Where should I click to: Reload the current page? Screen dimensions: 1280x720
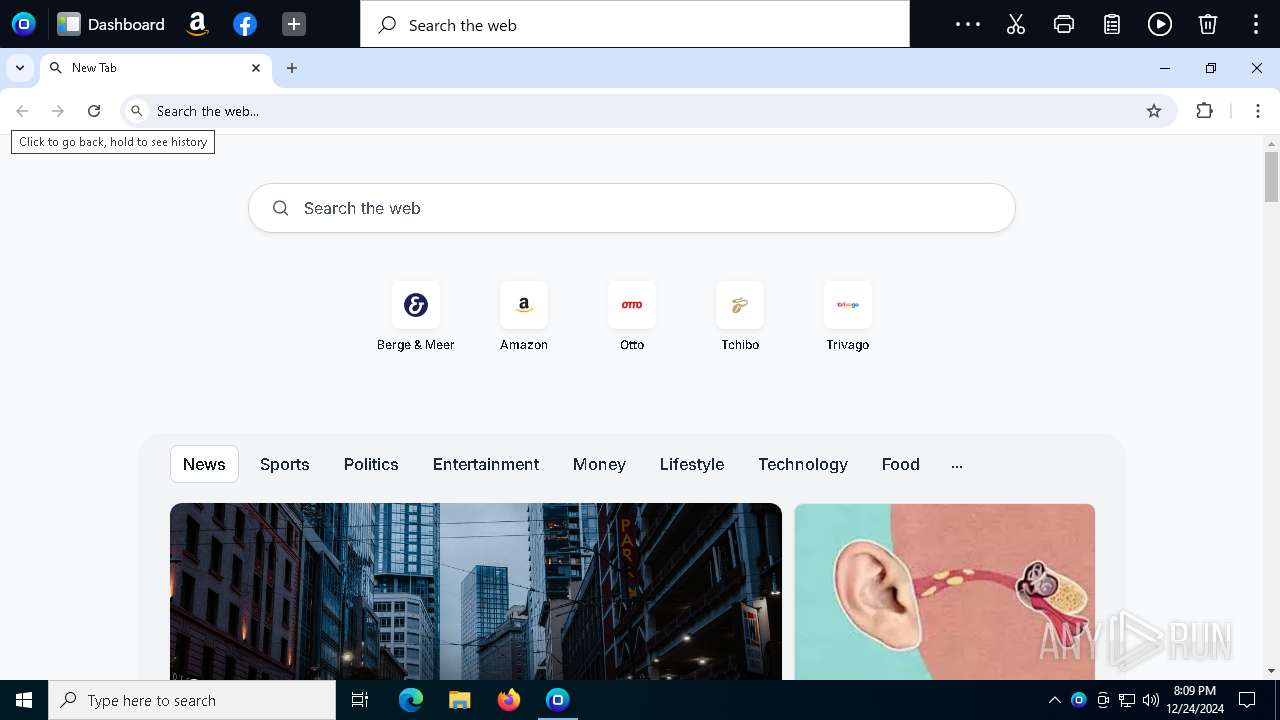(x=94, y=111)
